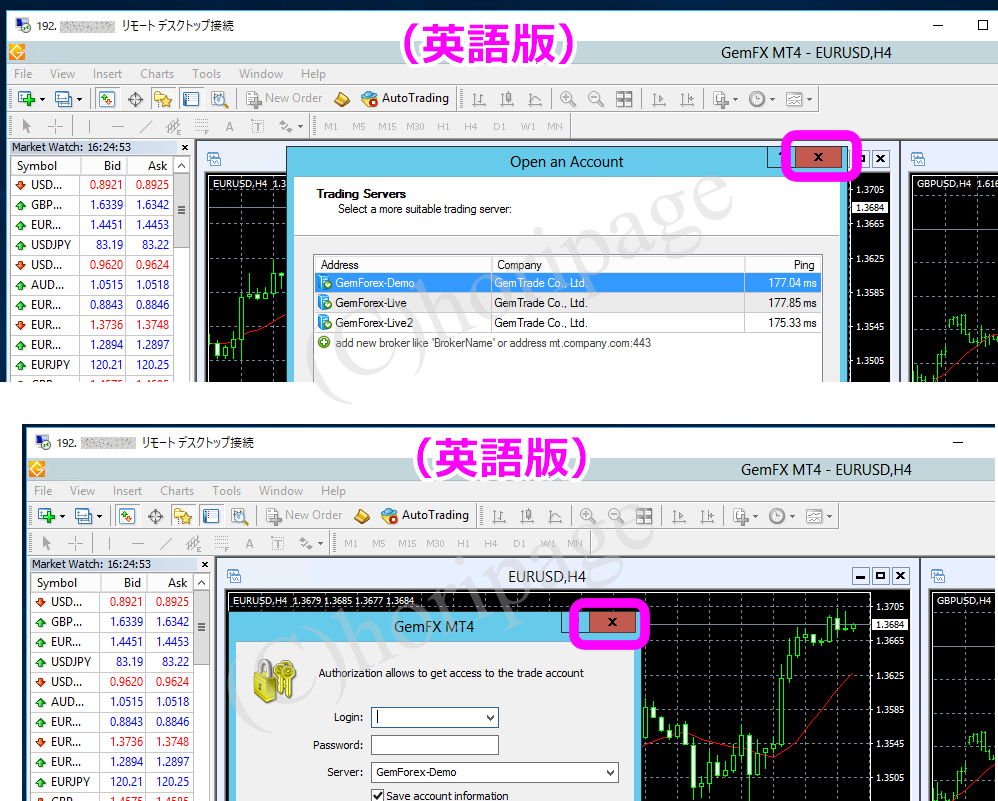The image size is (998, 801).
Task: Expand New Chart dropdown arrow in upper toolbar
Action: 42,99
